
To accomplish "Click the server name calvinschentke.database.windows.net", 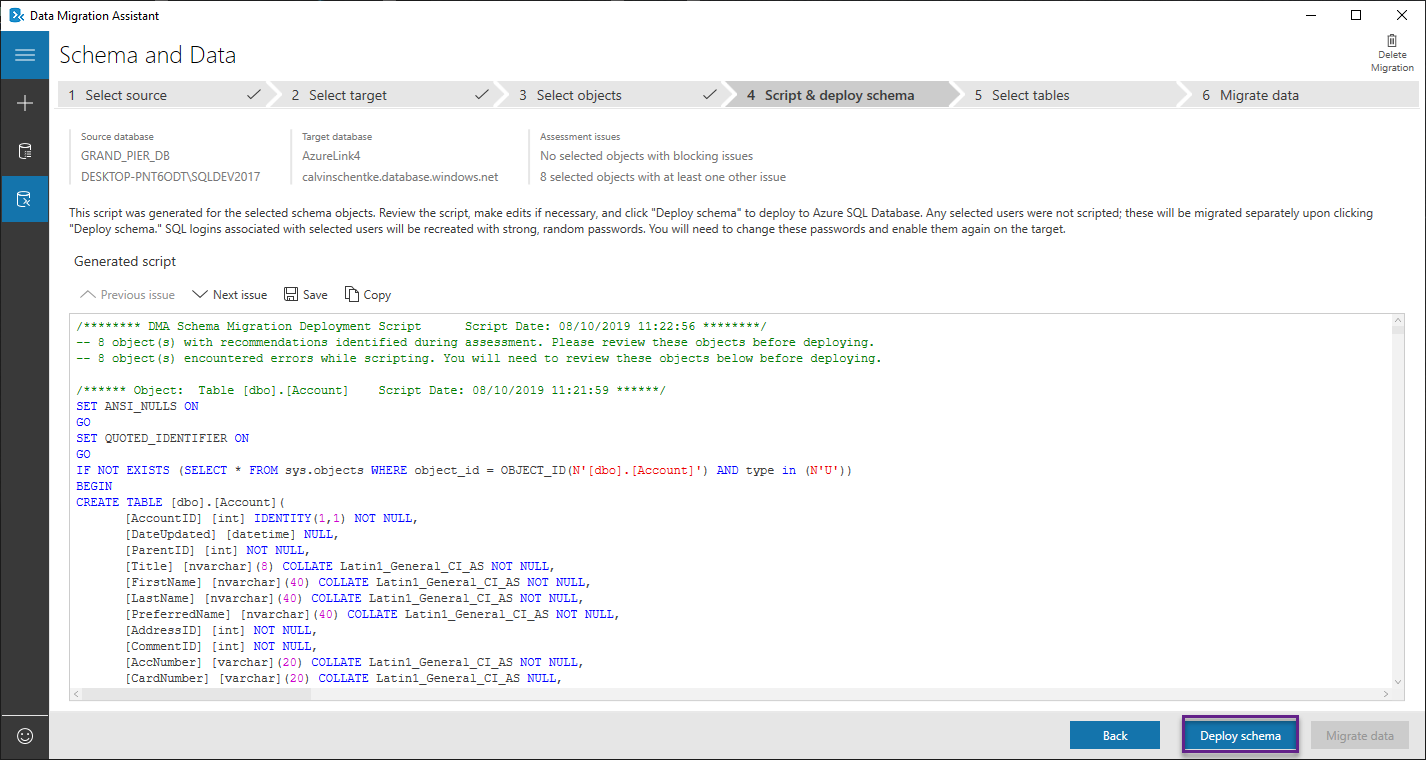I will (x=400, y=177).
